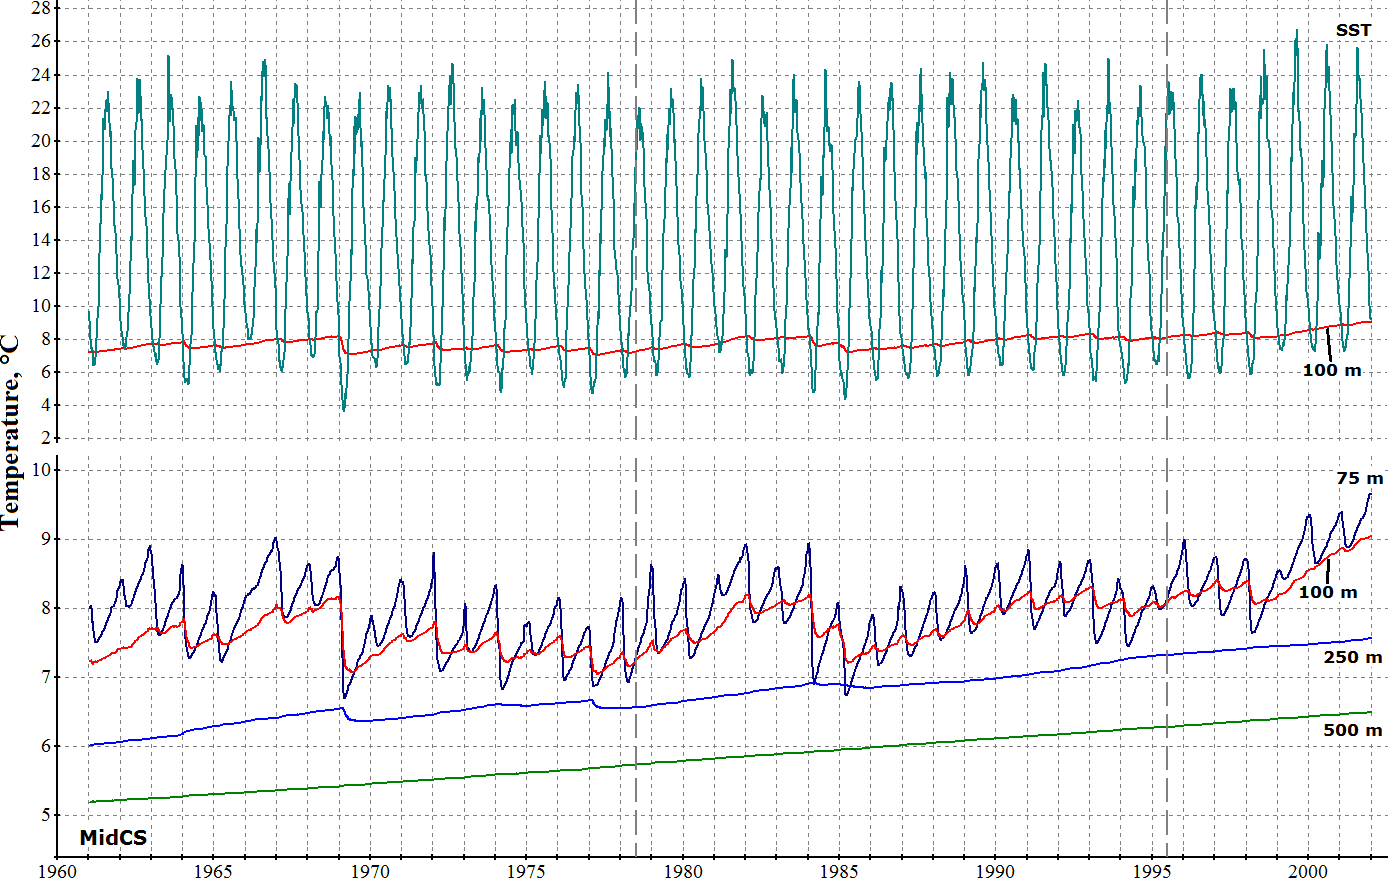The width and height of the screenshot is (1388, 878).
Task: Click the Temperature, °C axis title
Action: (x=10, y=430)
